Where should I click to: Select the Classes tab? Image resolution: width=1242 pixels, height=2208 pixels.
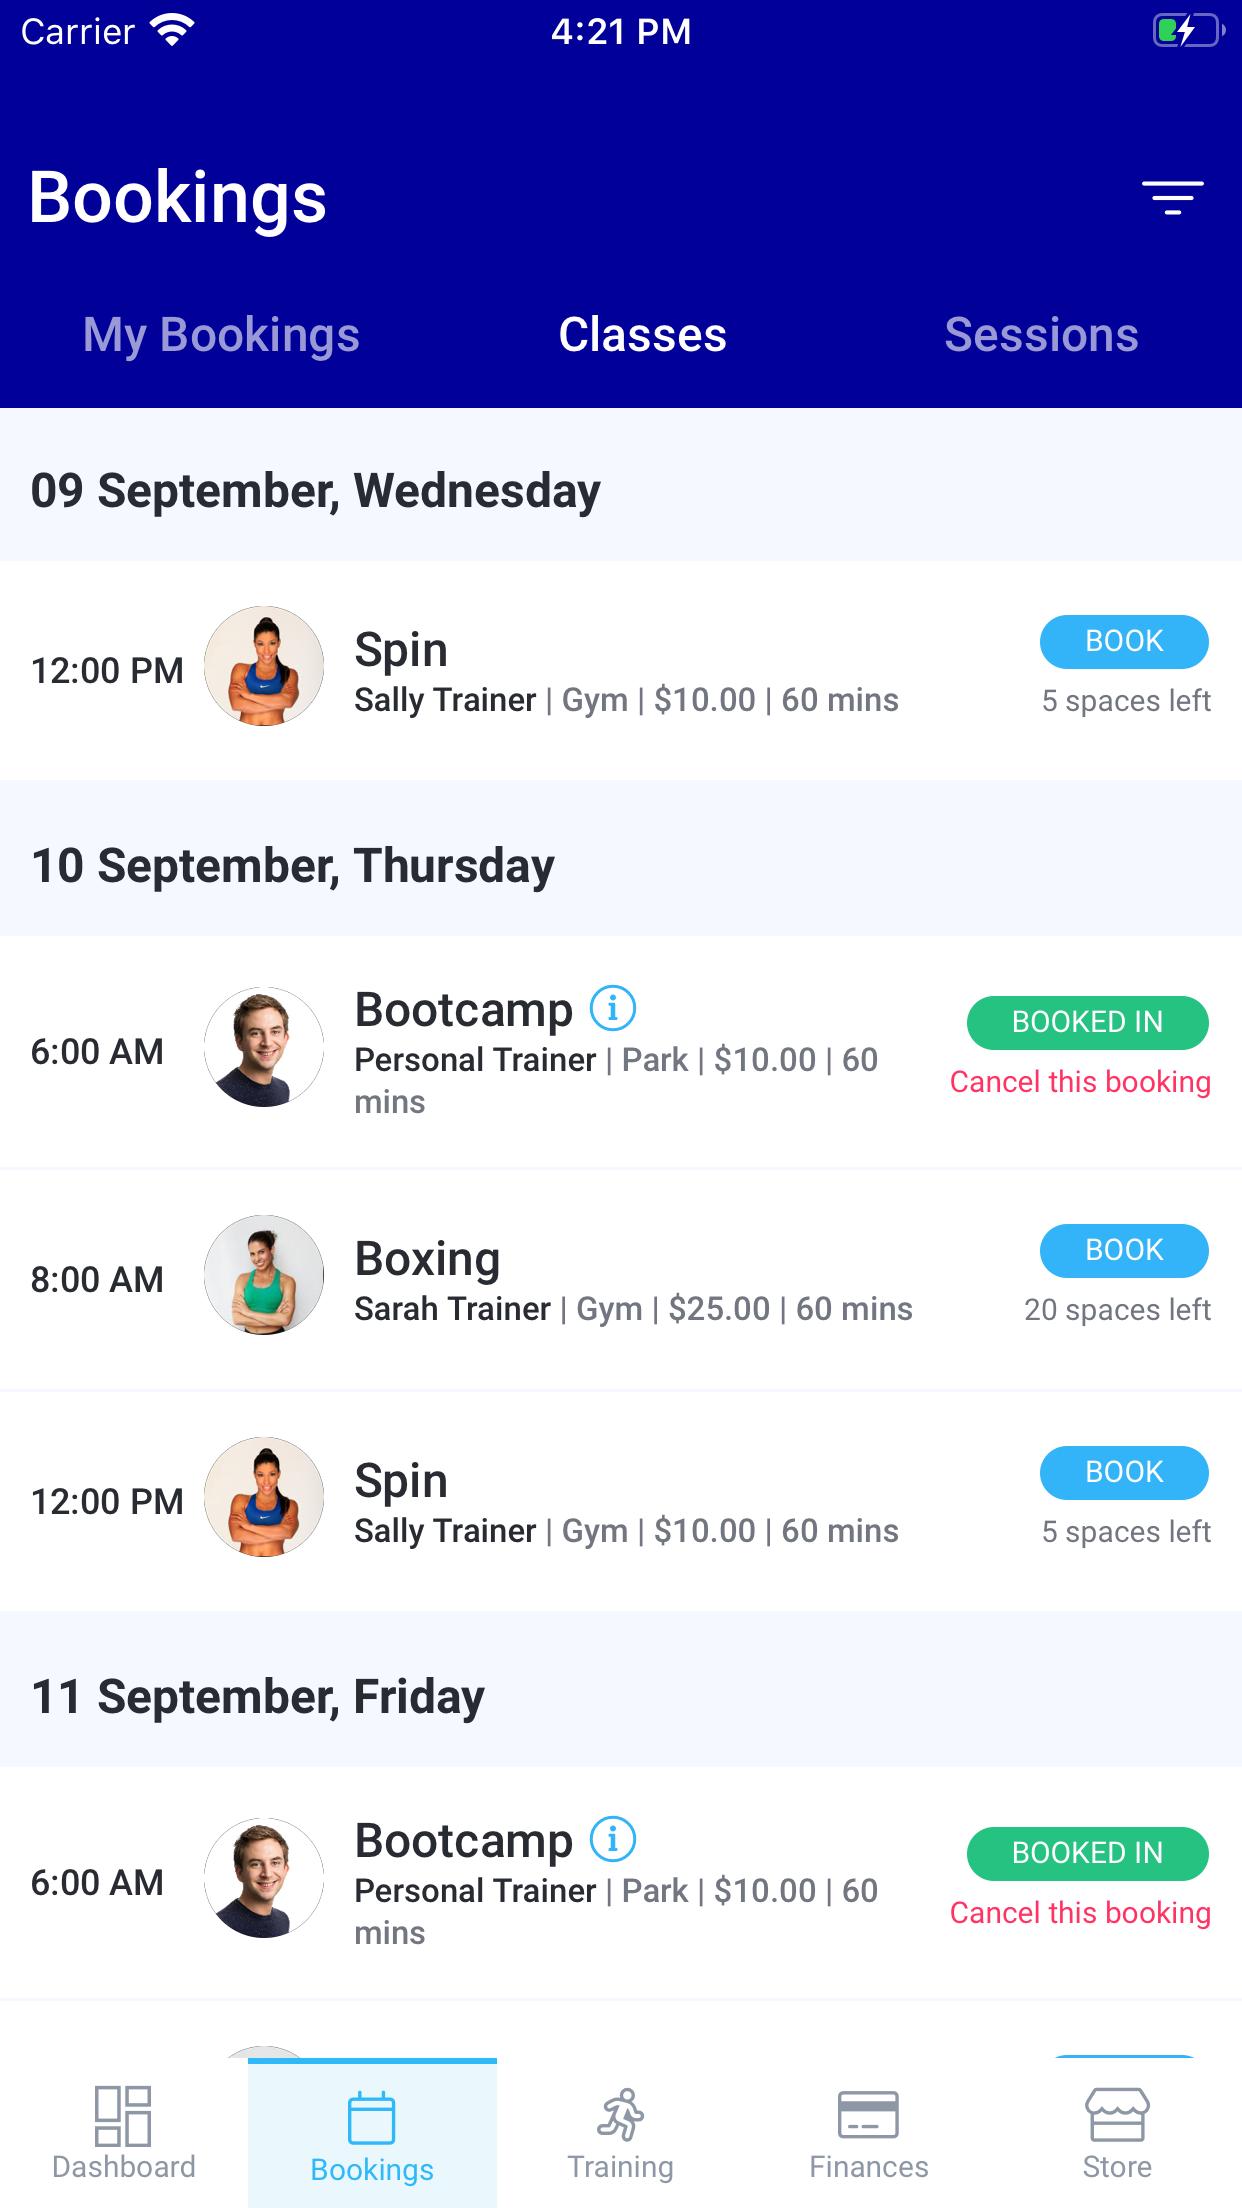point(642,335)
